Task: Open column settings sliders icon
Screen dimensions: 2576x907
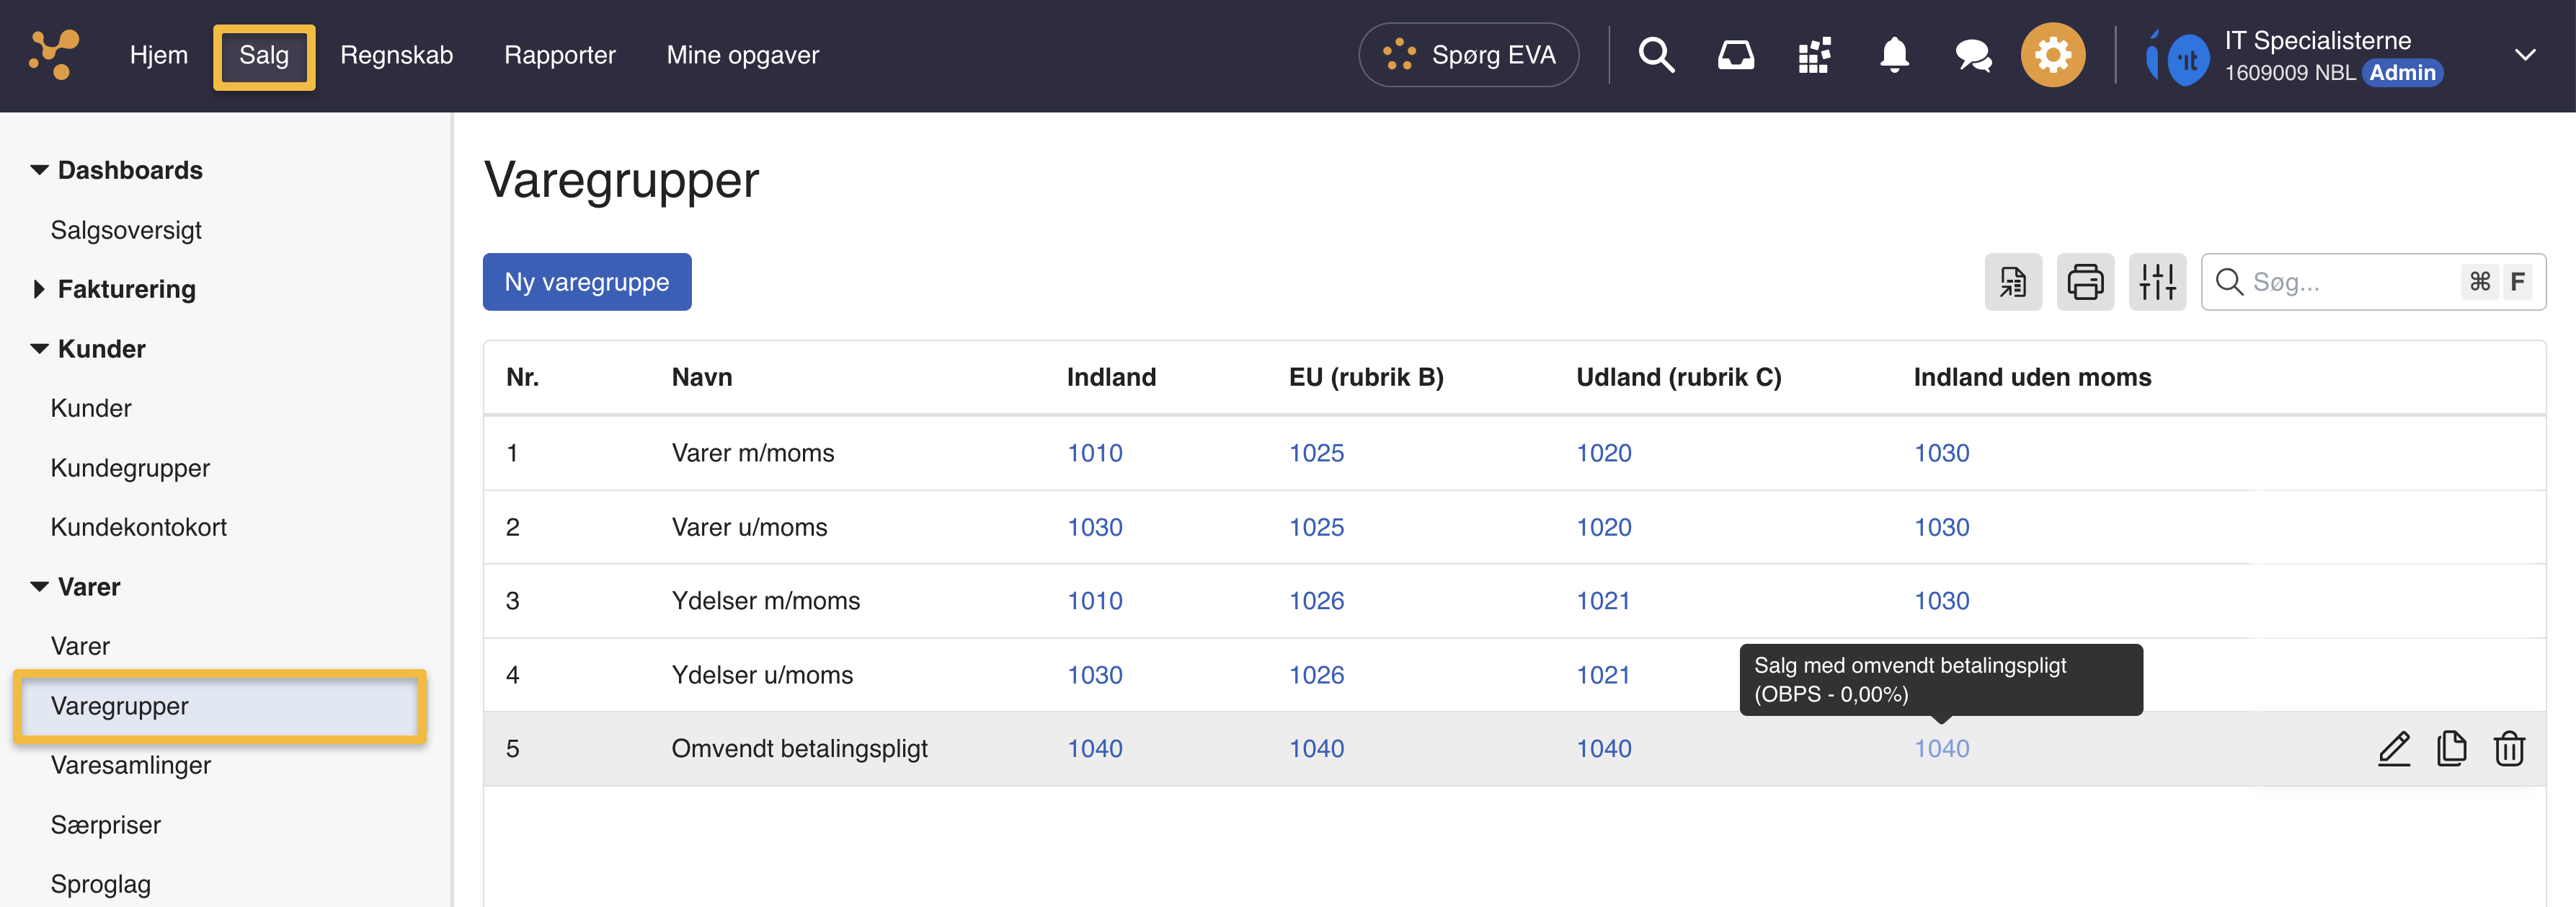Action: pyautogui.click(x=2157, y=282)
